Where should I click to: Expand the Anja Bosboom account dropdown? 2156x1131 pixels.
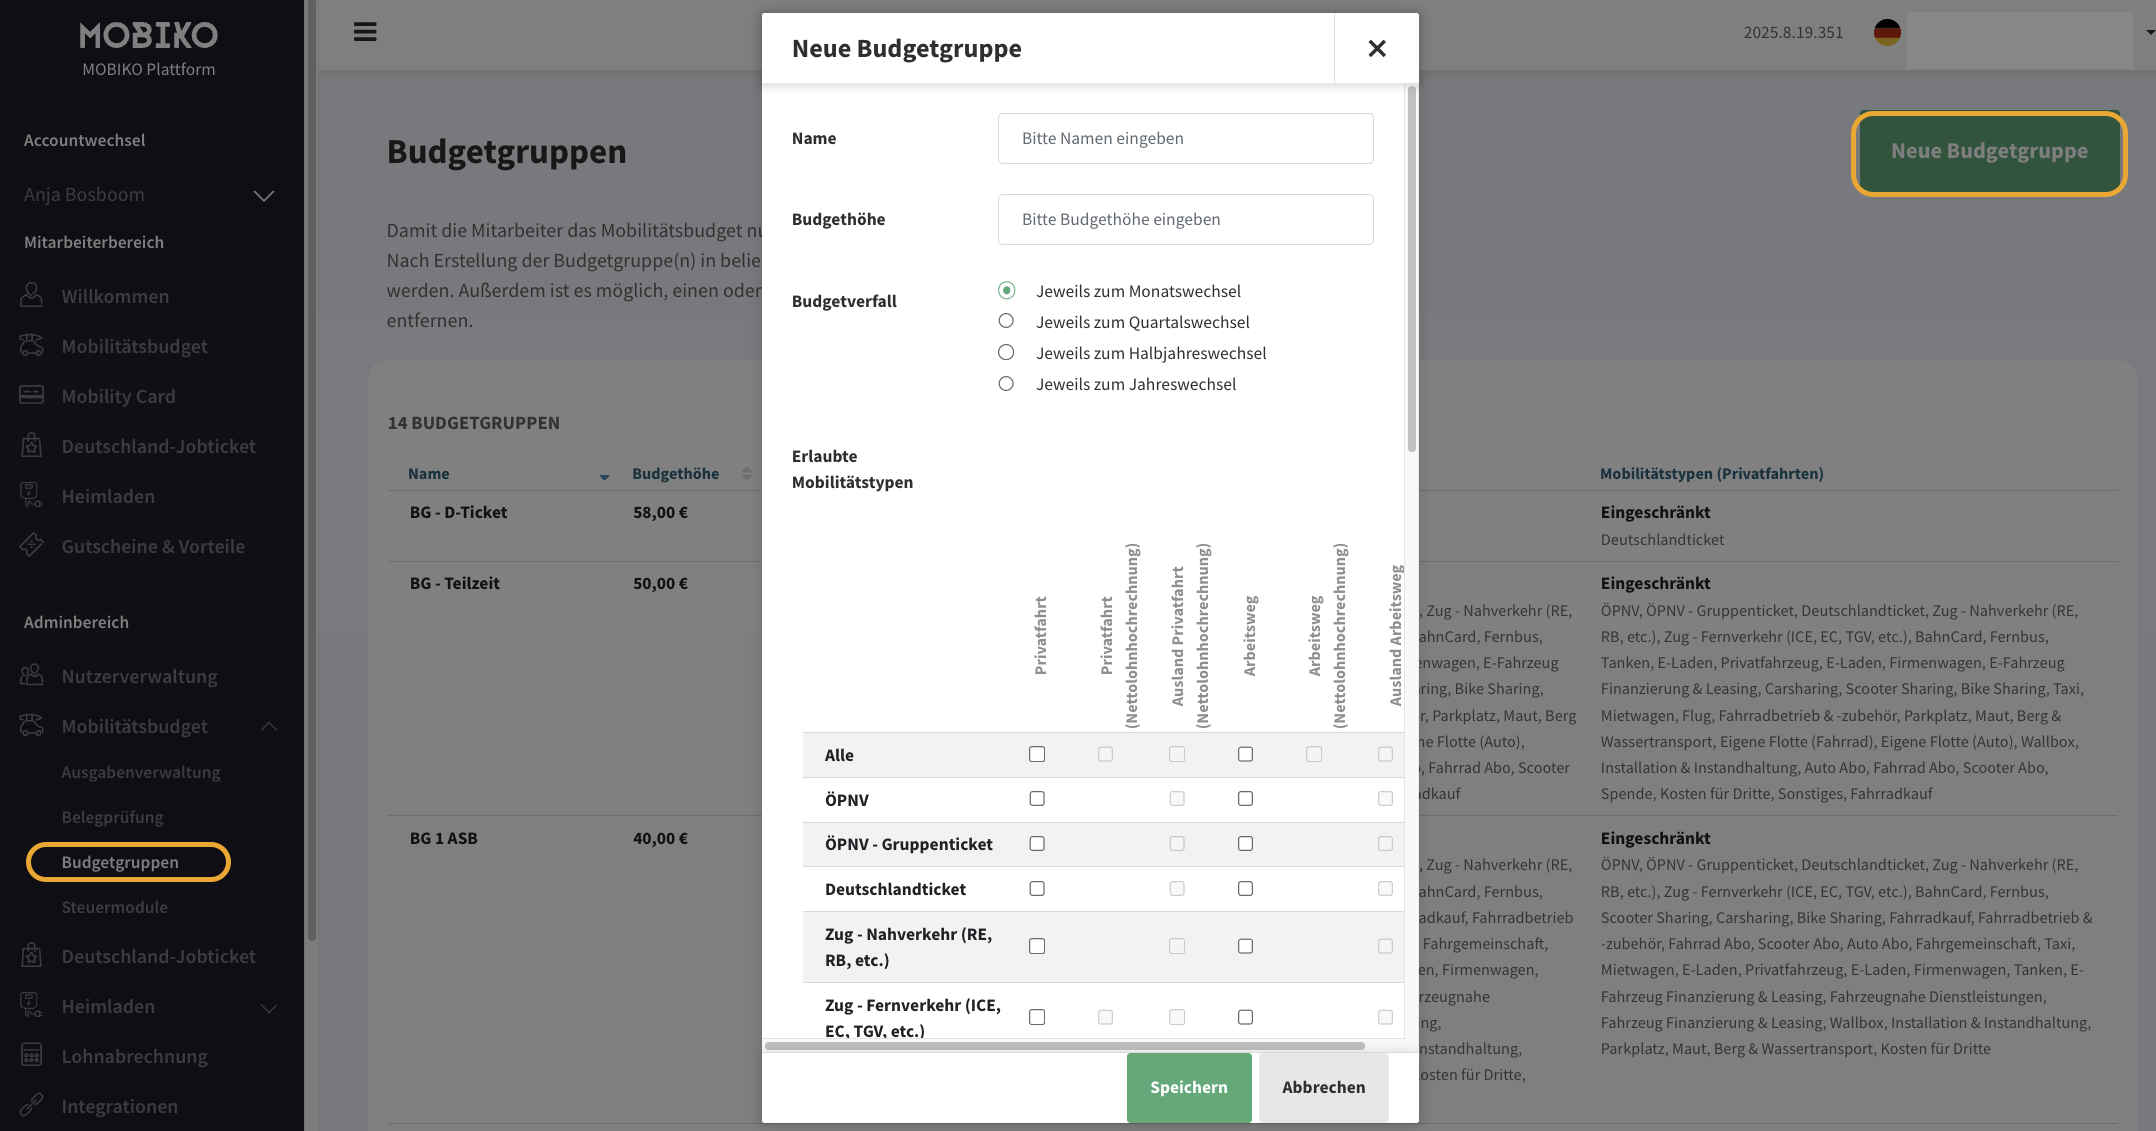pyautogui.click(x=264, y=195)
